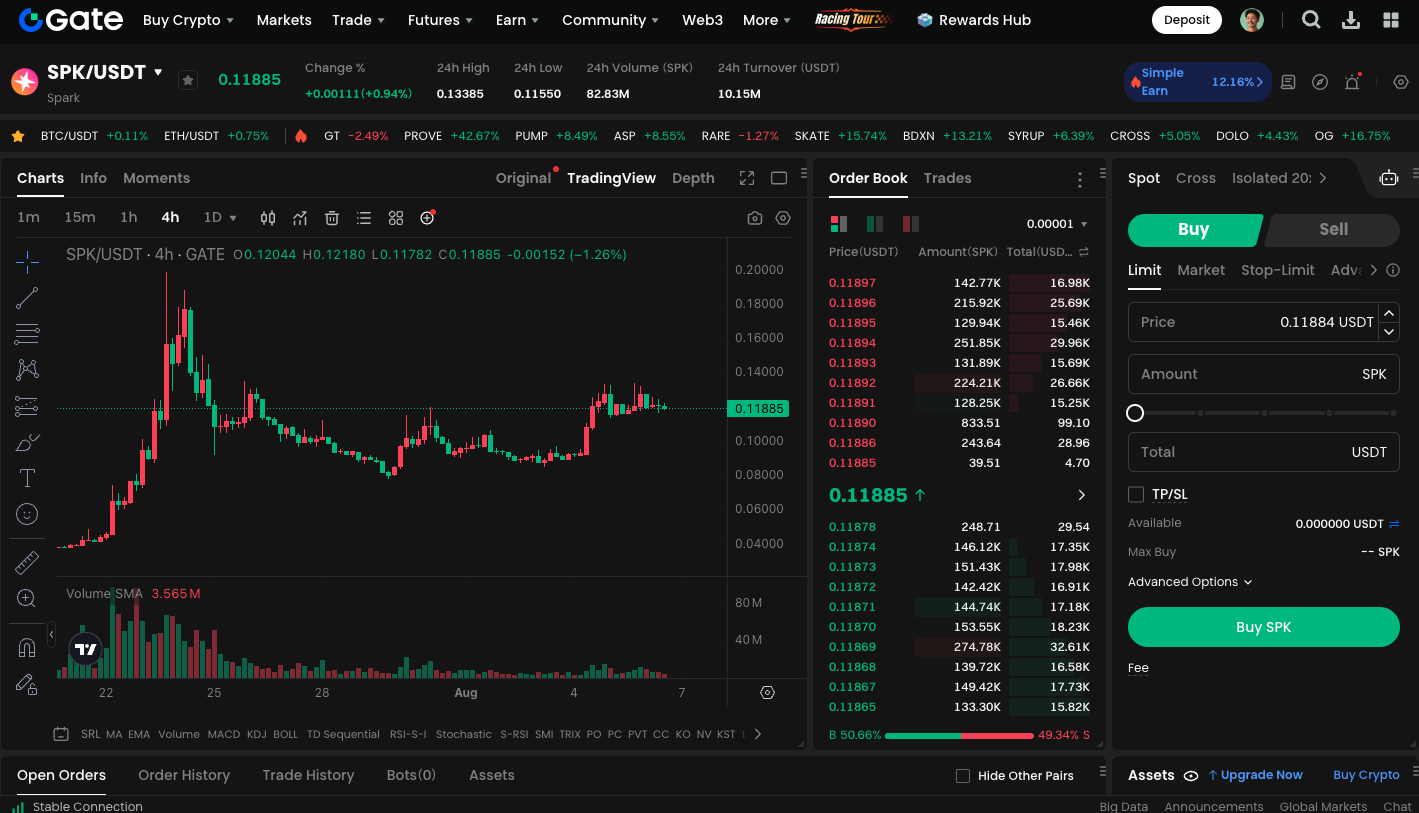Open the chart indicators icon
Screen dimensions: 1419x813
[x=300, y=218]
